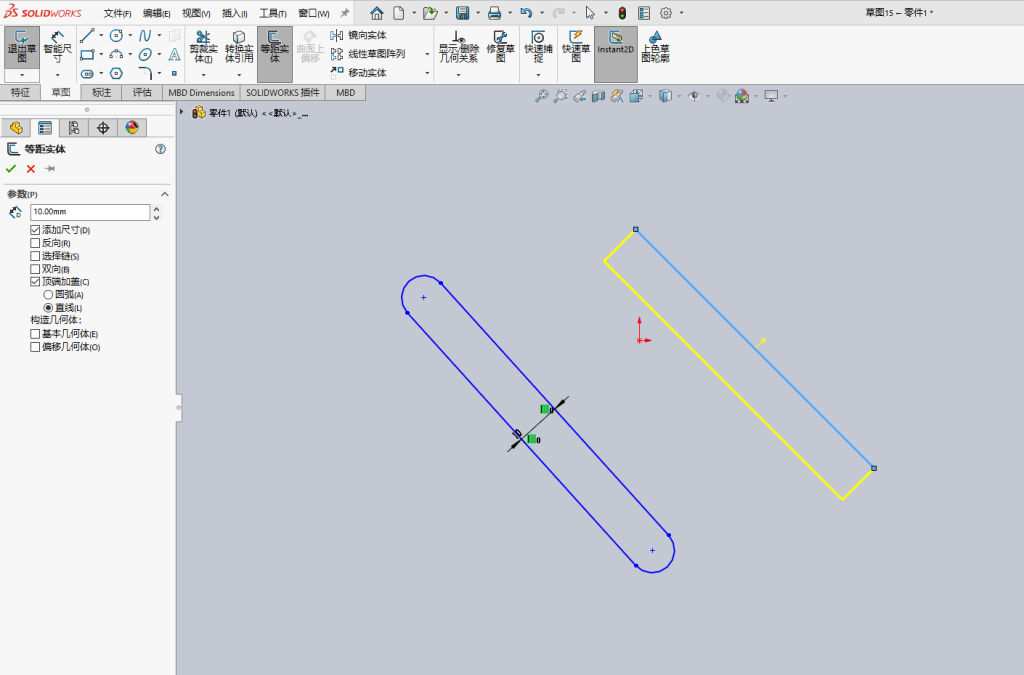Click the Convert Entities (转换实体引用) tool
The height and width of the screenshot is (675, 1024).
[x=239, y=46]
